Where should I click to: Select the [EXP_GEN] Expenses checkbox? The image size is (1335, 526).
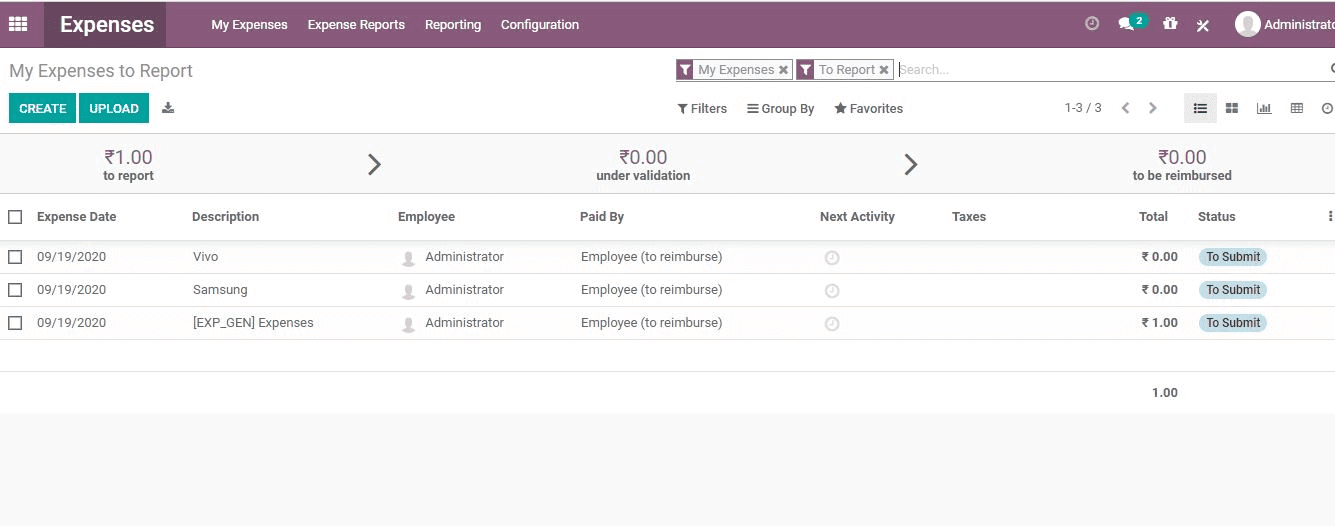point(15,323)
